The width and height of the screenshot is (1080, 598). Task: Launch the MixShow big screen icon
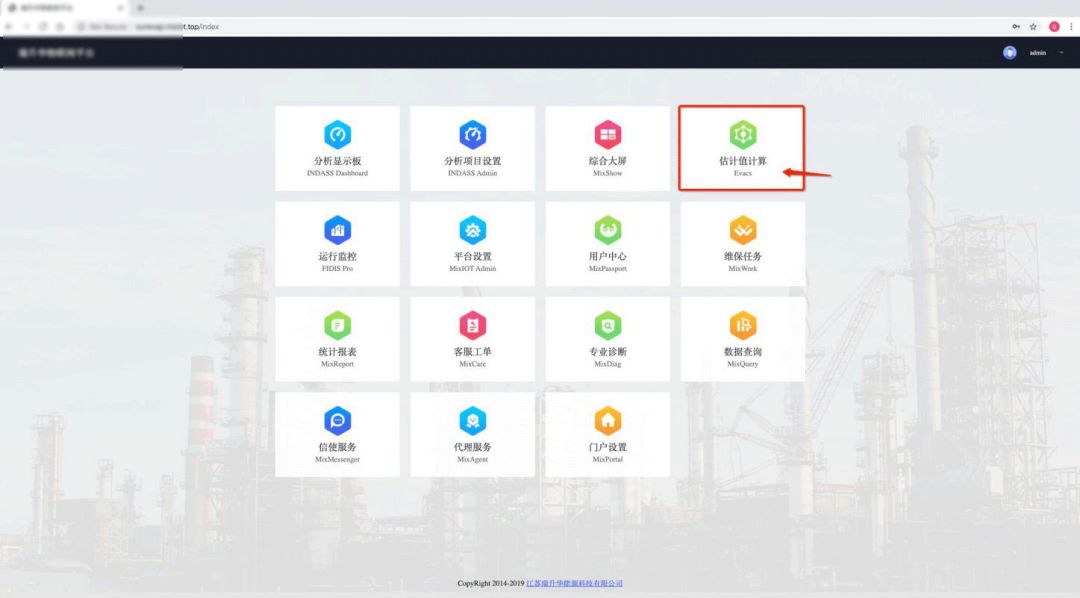(x=607, y=135)
